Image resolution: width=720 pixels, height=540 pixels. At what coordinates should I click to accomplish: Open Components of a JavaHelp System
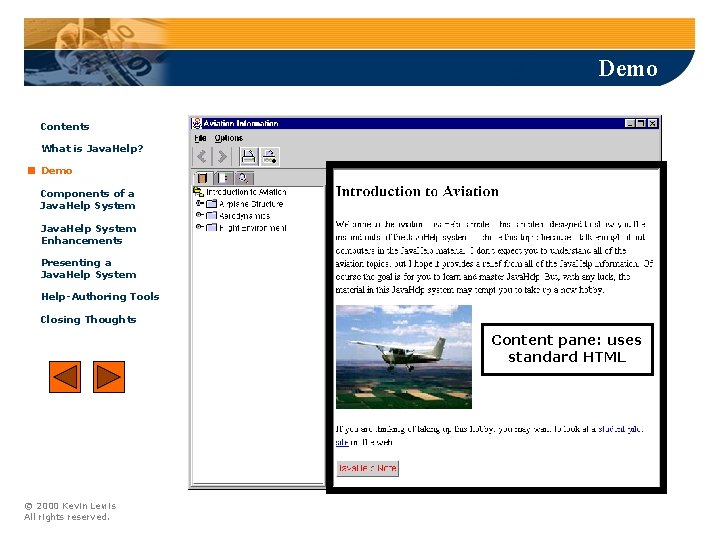tap(88, 199)
